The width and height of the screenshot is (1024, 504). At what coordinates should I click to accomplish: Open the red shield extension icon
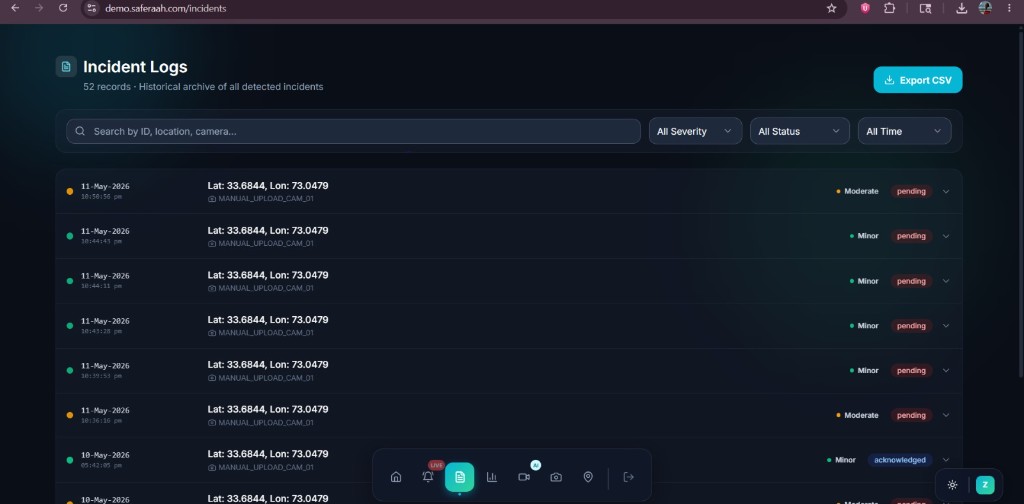[865, 8]
